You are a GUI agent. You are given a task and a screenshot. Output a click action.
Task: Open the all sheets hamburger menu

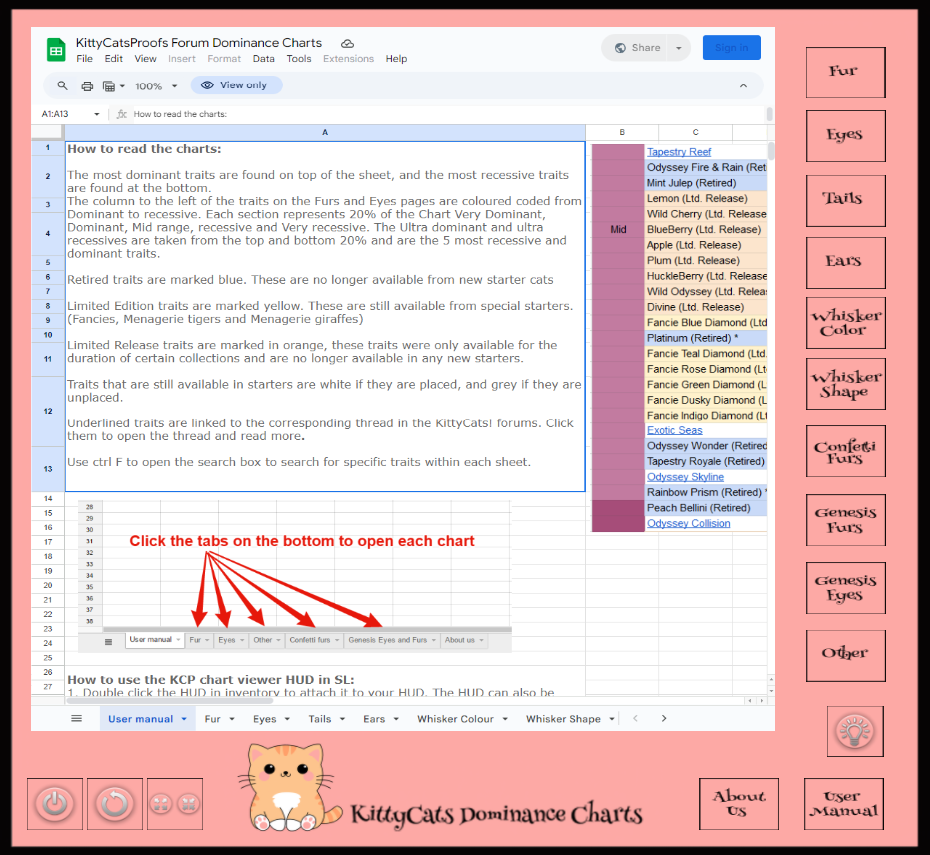(76, 718)
